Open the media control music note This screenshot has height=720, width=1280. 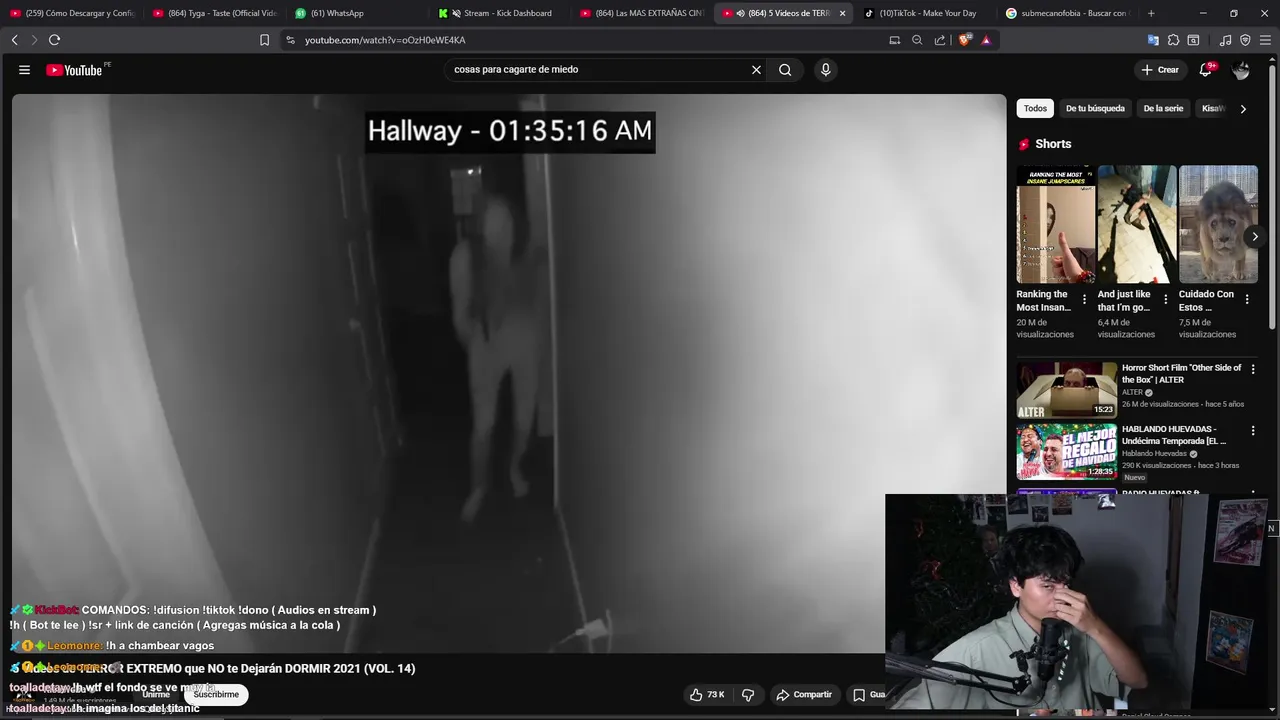click(x=1225, y=40)
